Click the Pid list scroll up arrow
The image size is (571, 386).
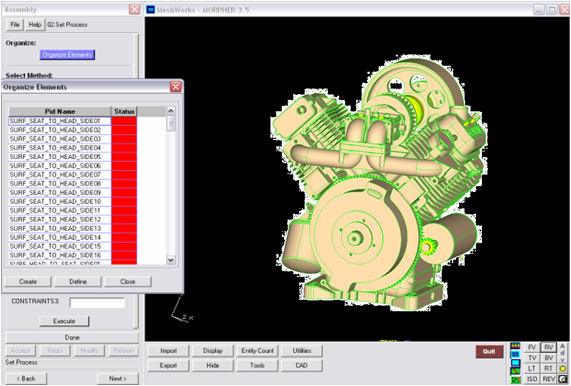170,111
